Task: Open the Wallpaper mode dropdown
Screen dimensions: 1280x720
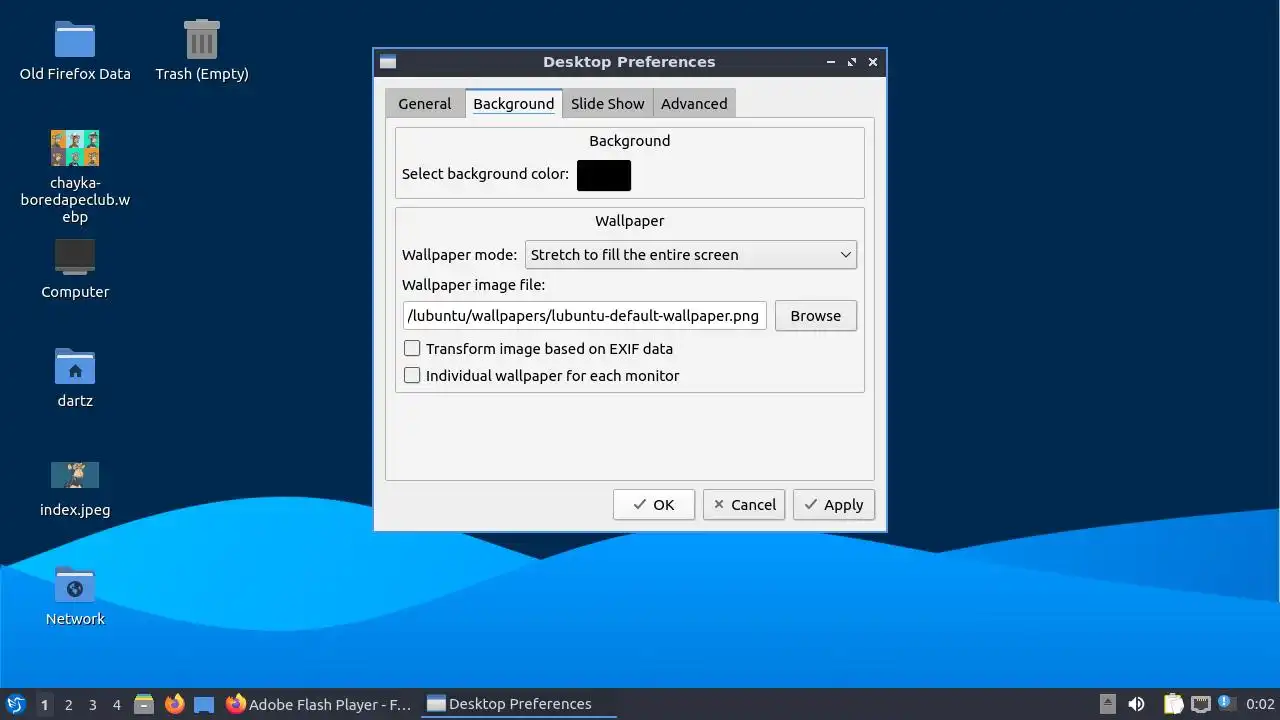Action: point(691,254)
